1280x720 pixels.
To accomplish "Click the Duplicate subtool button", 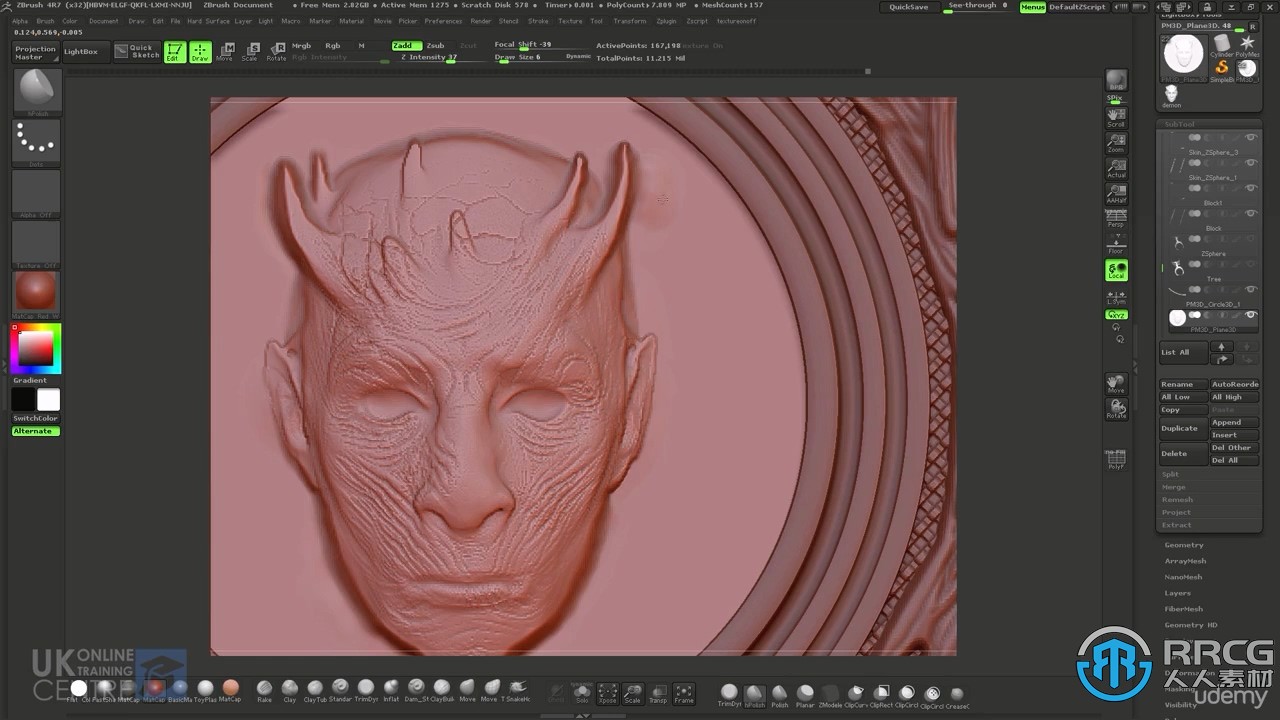I will coord(1183,428).
